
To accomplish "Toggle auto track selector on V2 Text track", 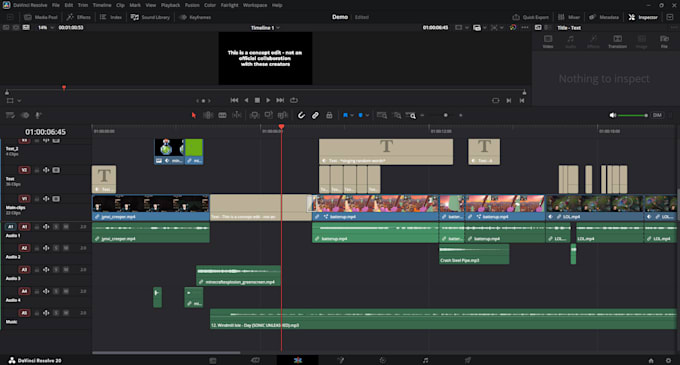I will pos(46,170).
